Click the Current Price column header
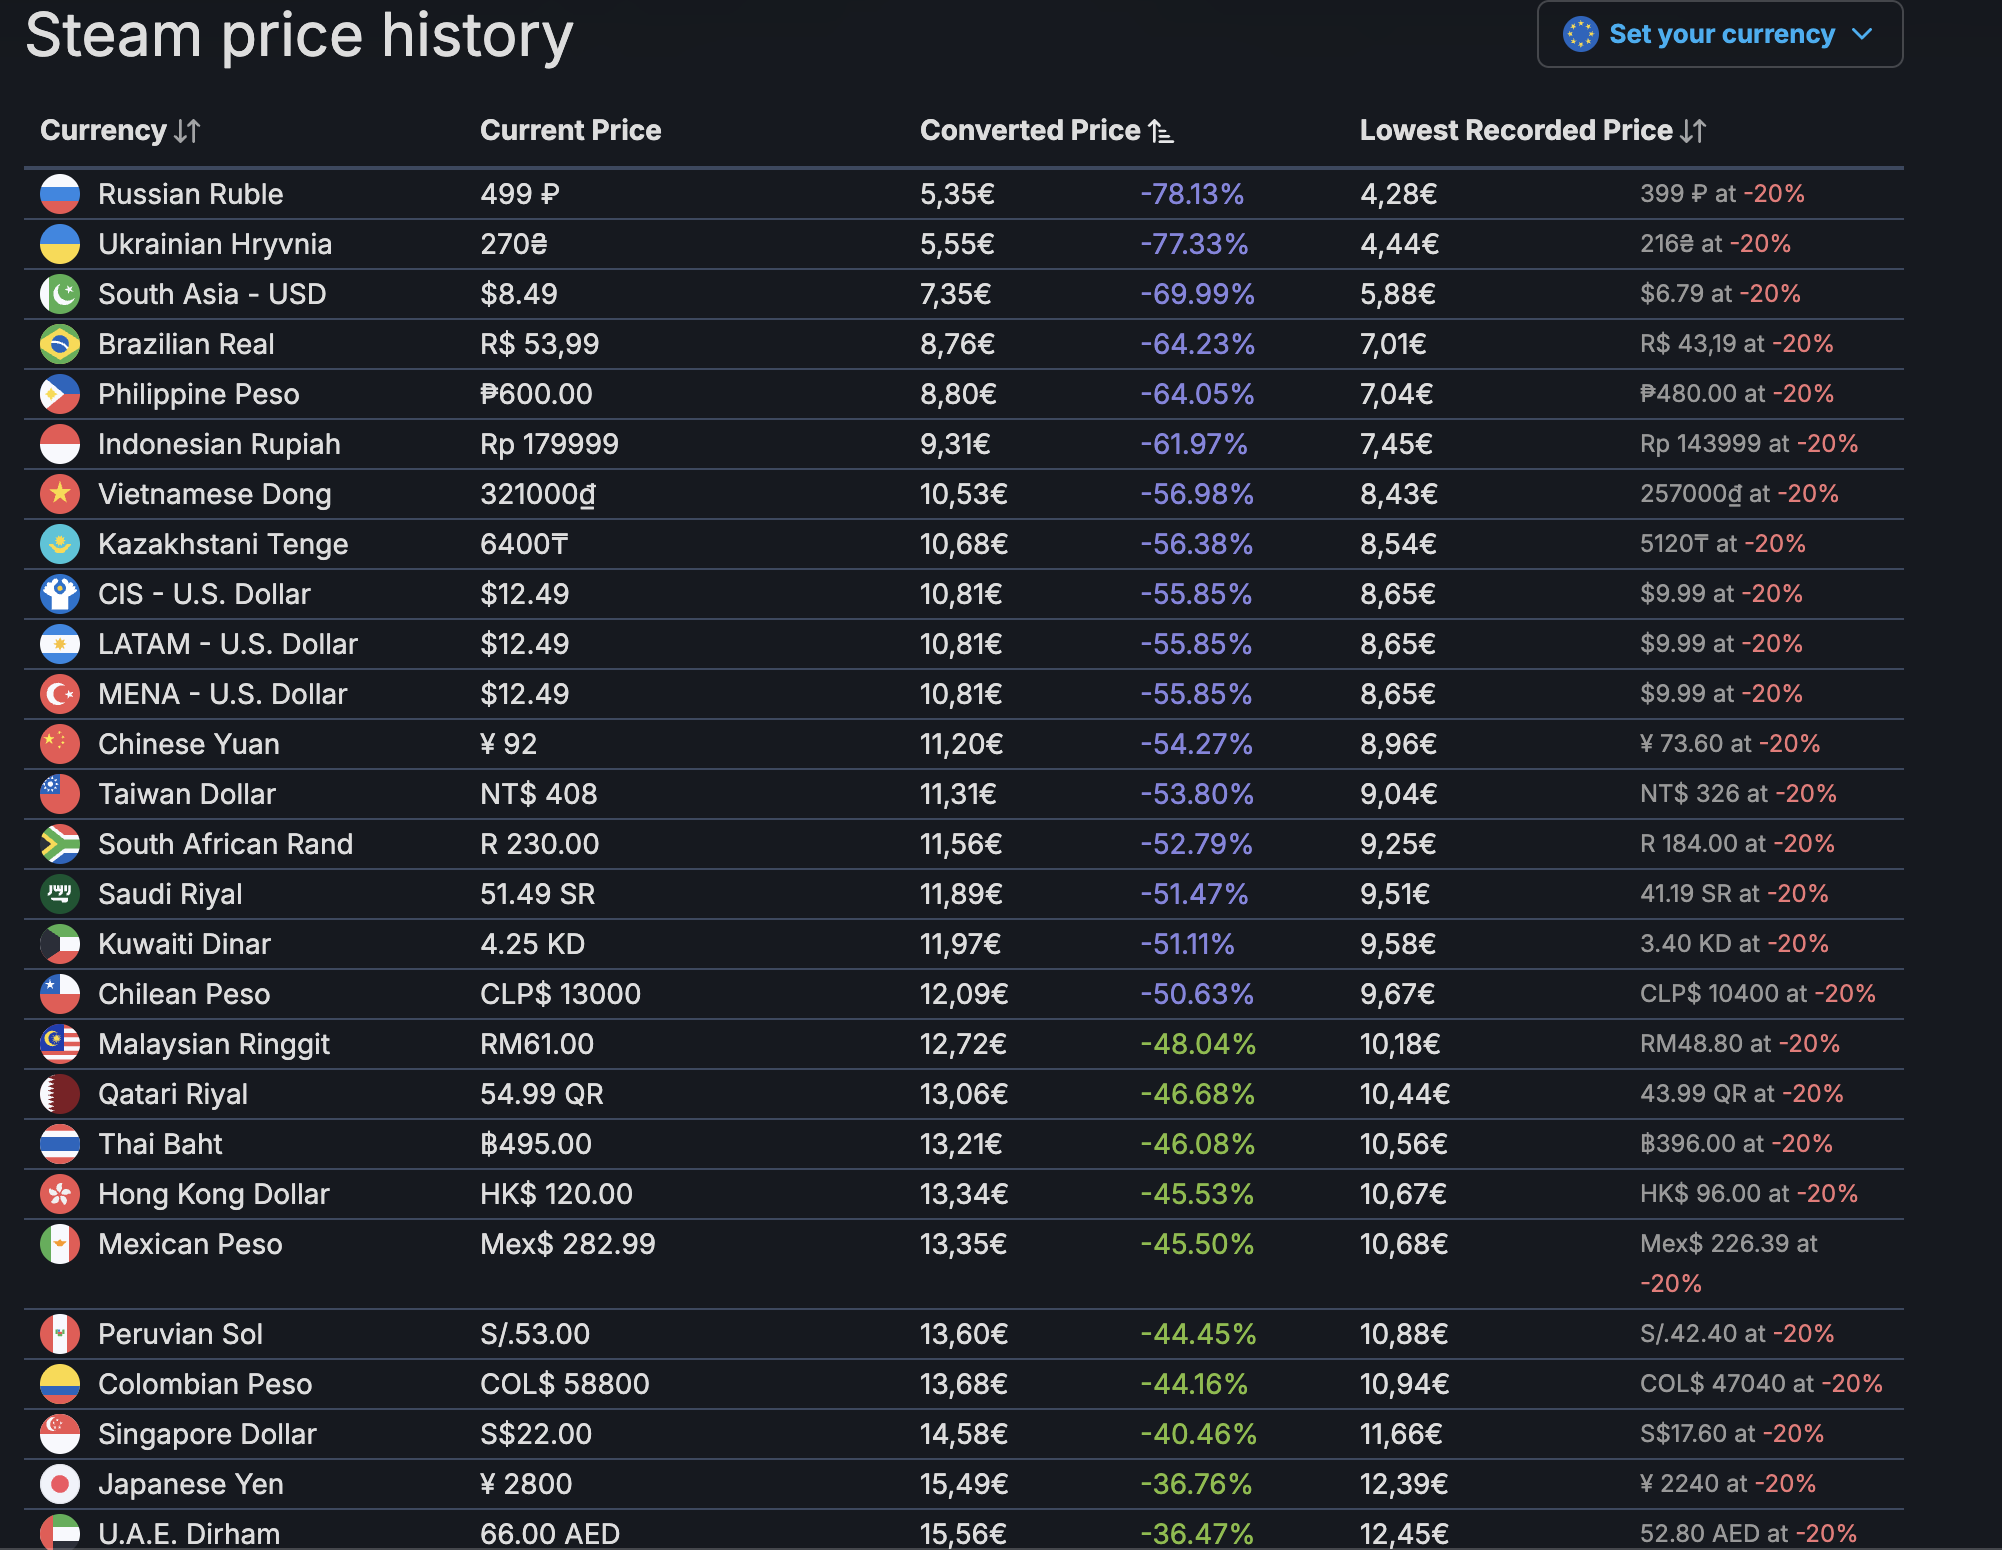The width and height of the screenshot is (2002, 1550). click(x=570, y=130)
